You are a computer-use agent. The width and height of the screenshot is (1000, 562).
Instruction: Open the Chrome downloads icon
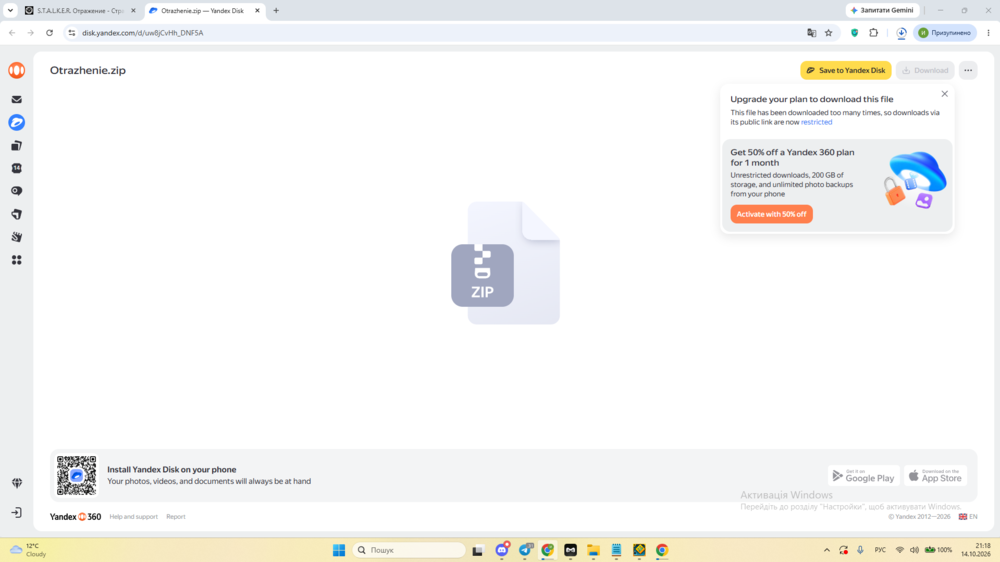coord(901,33)
